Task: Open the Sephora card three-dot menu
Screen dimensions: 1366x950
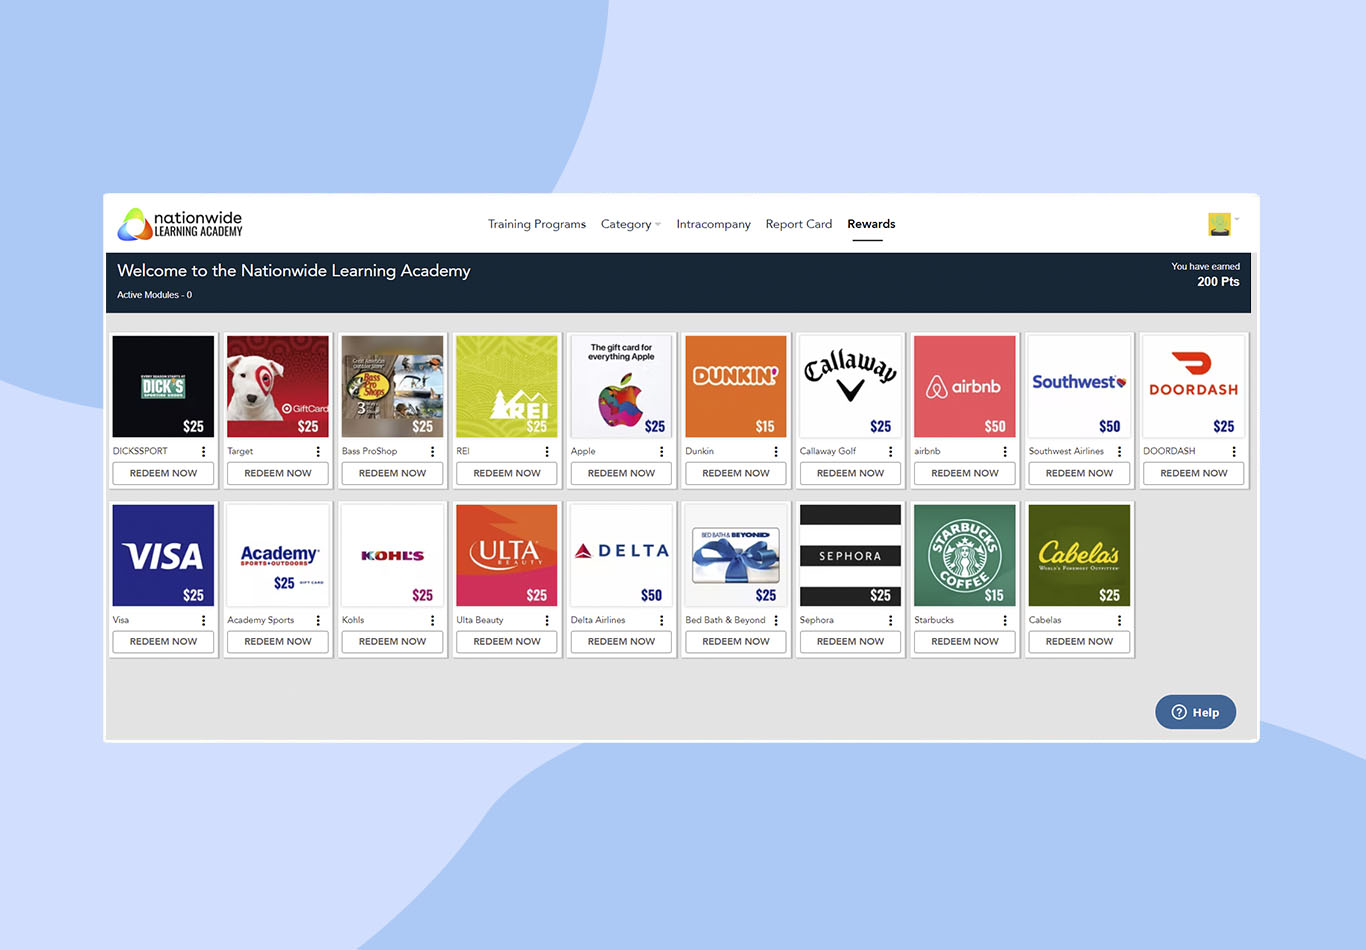Action: point(890,621)
